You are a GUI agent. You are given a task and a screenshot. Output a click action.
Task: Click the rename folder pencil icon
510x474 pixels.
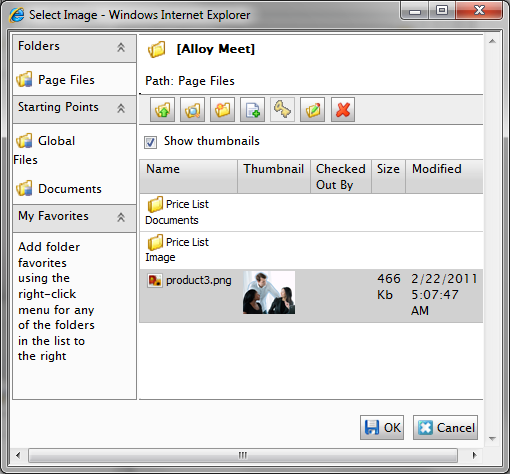point(312,110)
